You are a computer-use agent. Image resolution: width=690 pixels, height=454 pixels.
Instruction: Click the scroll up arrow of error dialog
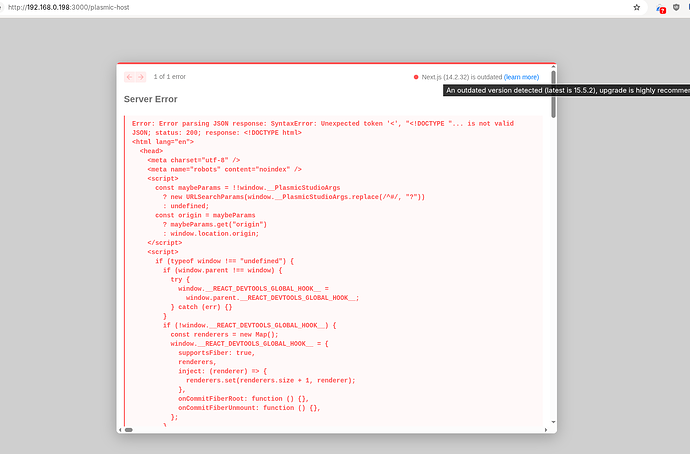point(552,67)
